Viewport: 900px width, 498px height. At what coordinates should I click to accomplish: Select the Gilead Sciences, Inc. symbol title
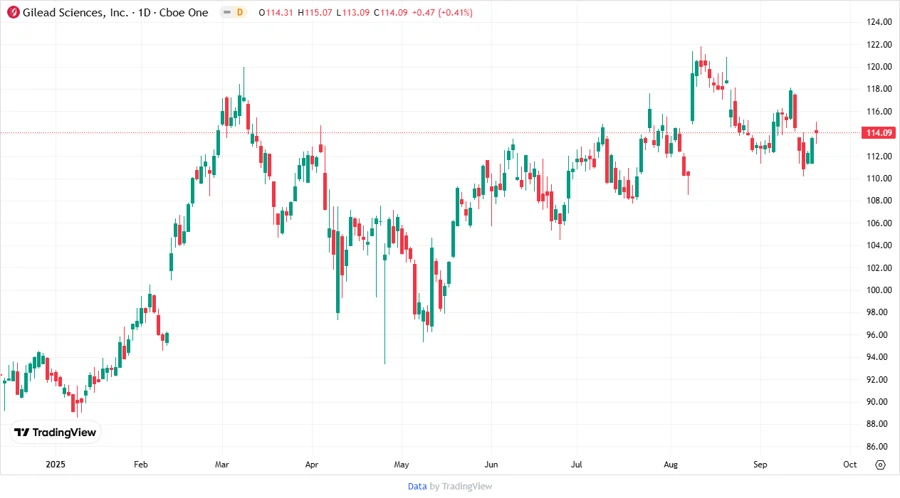[75, 13]
